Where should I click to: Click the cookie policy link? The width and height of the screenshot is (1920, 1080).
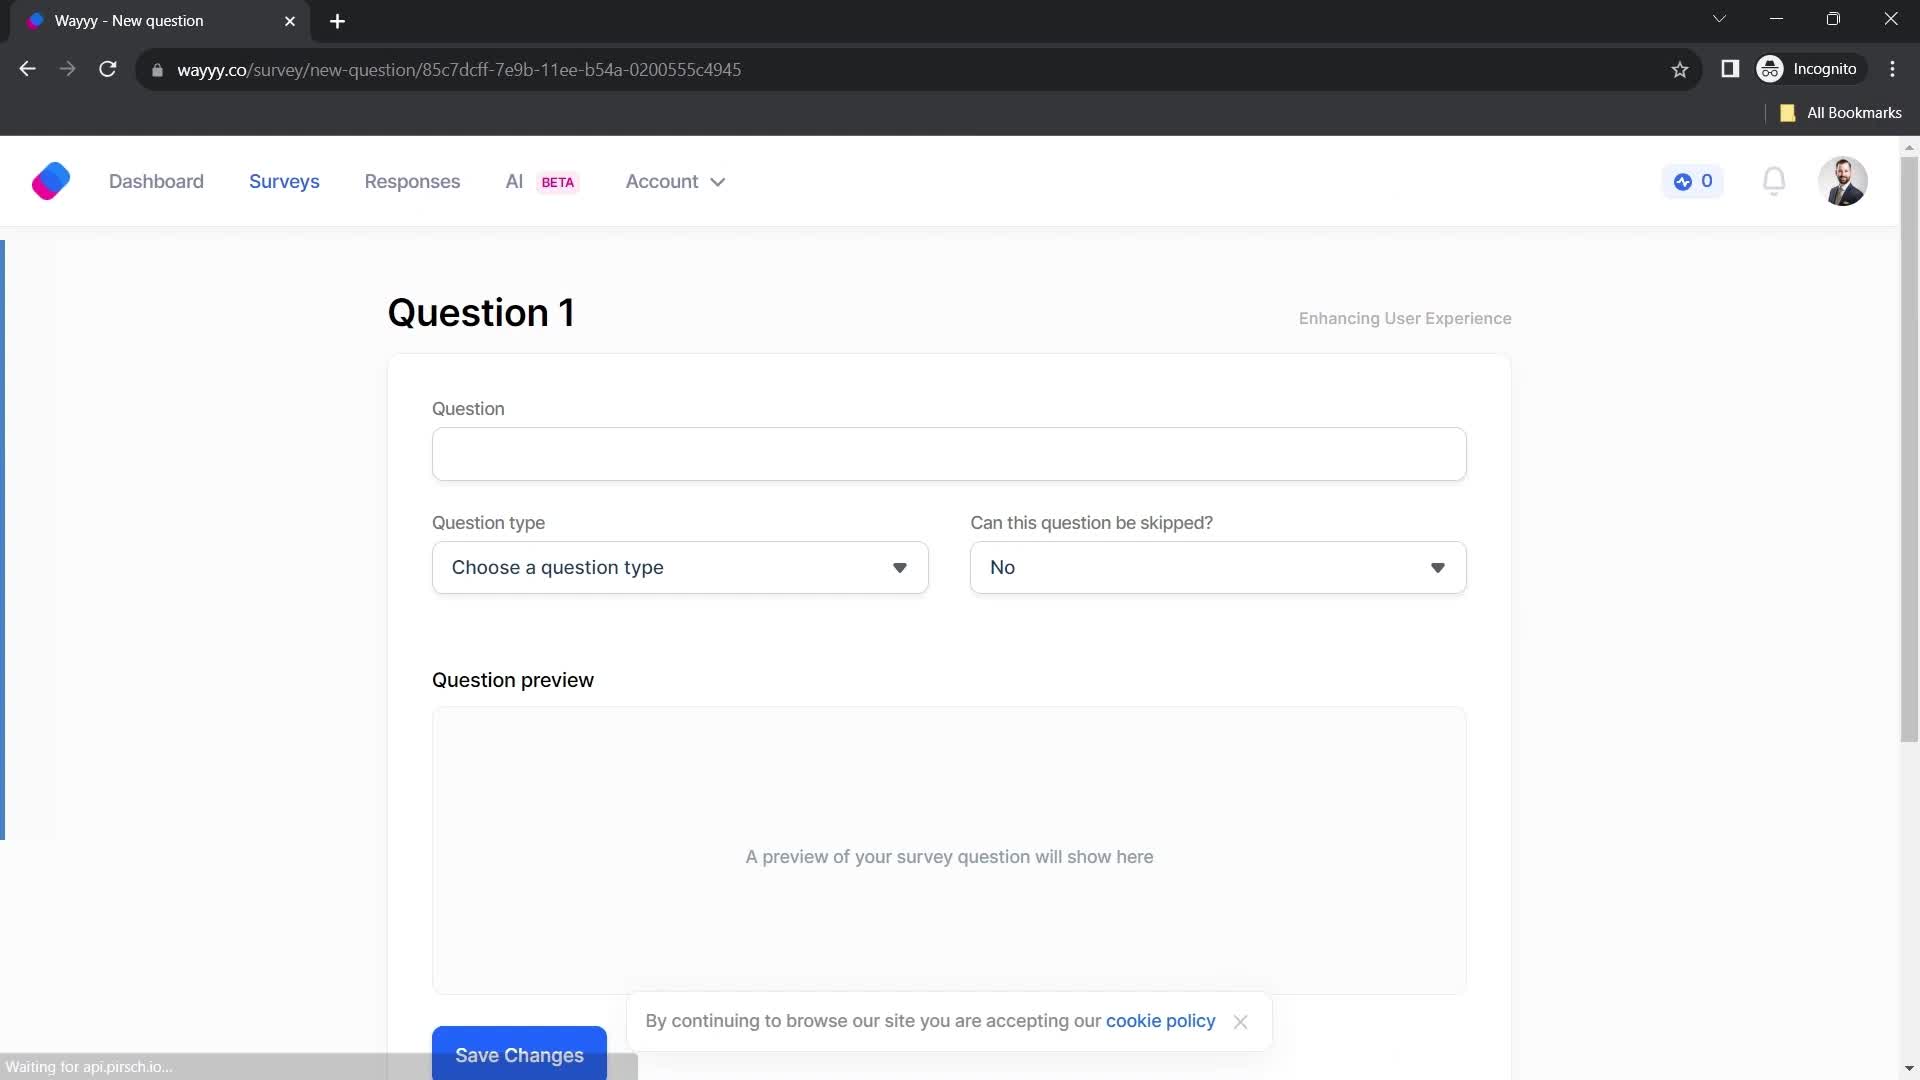[x=1160, y=1021]
